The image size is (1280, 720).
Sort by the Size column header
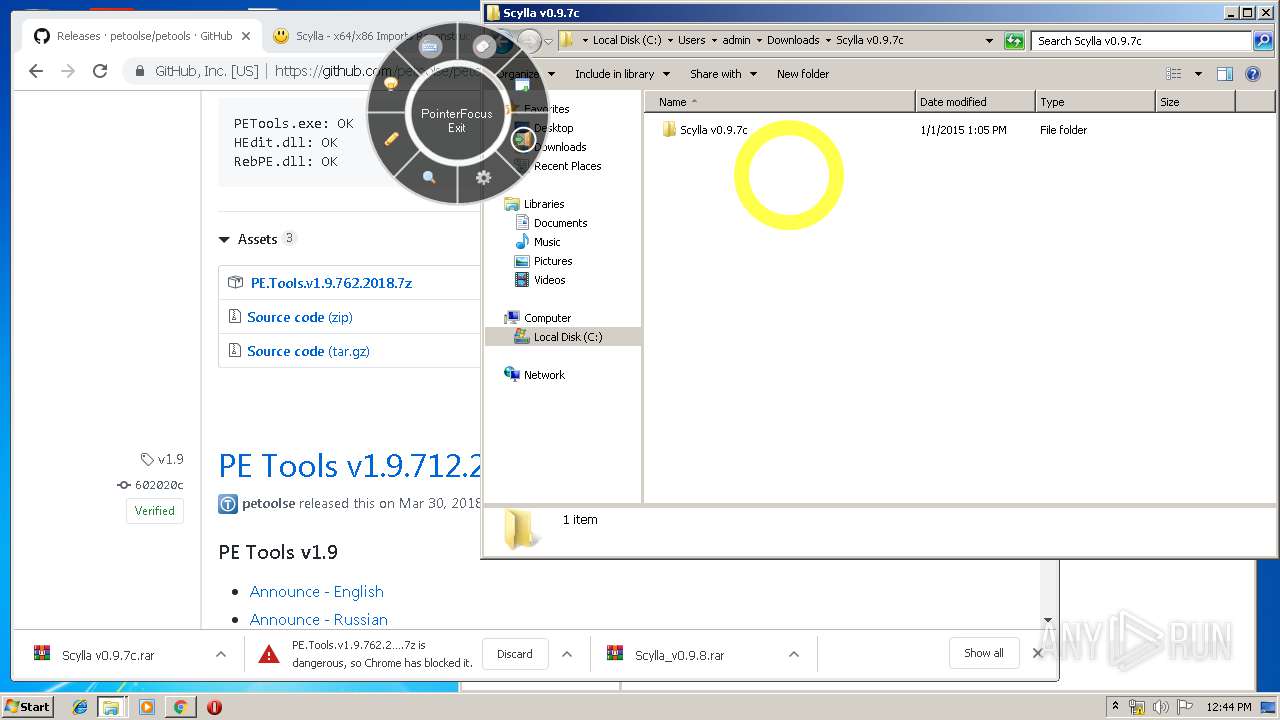pos(1195,102)
